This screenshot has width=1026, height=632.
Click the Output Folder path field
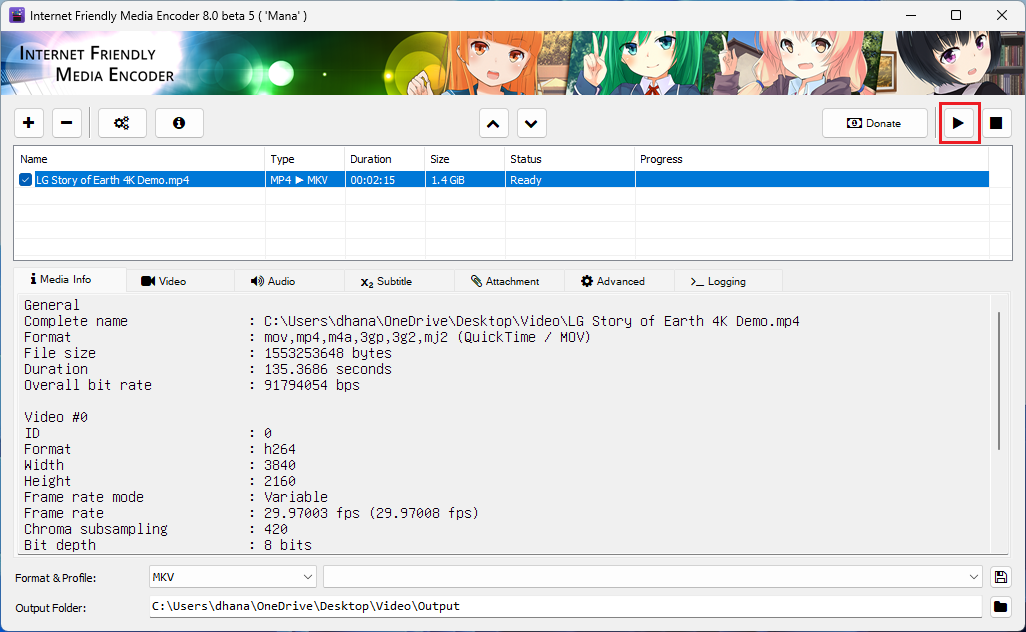click(x=565, y=606)
